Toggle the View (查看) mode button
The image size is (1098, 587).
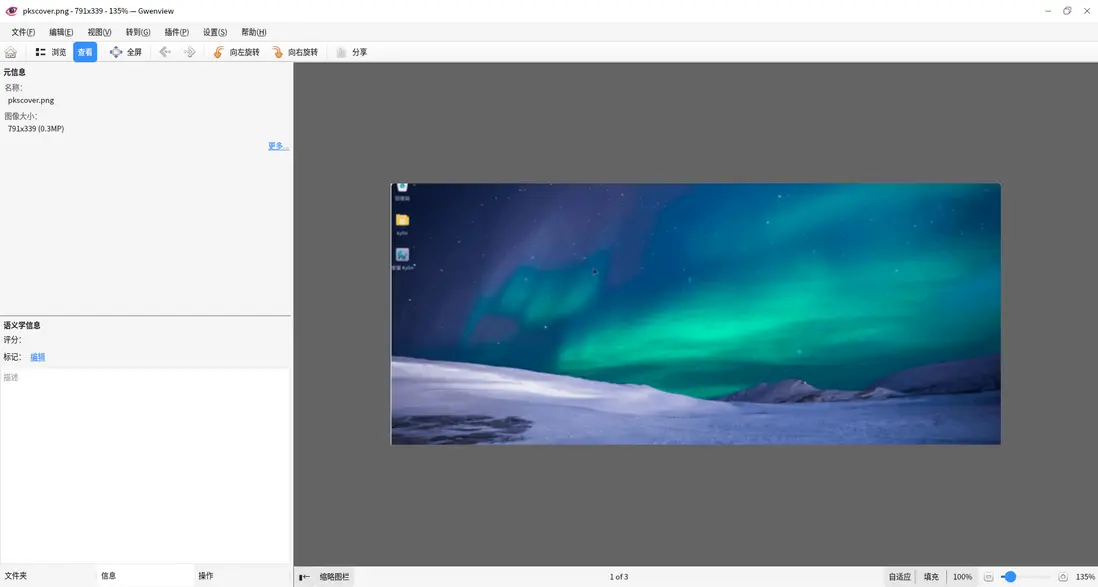pyautogui.click(x=85, y=52)
